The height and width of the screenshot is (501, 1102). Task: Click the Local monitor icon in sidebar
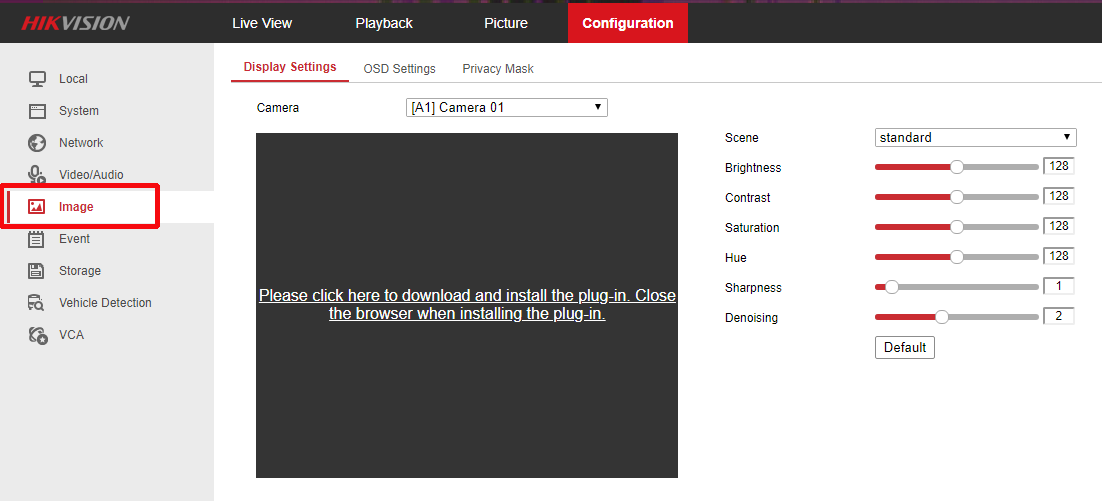pyautogui.click(x=37, y=79)
